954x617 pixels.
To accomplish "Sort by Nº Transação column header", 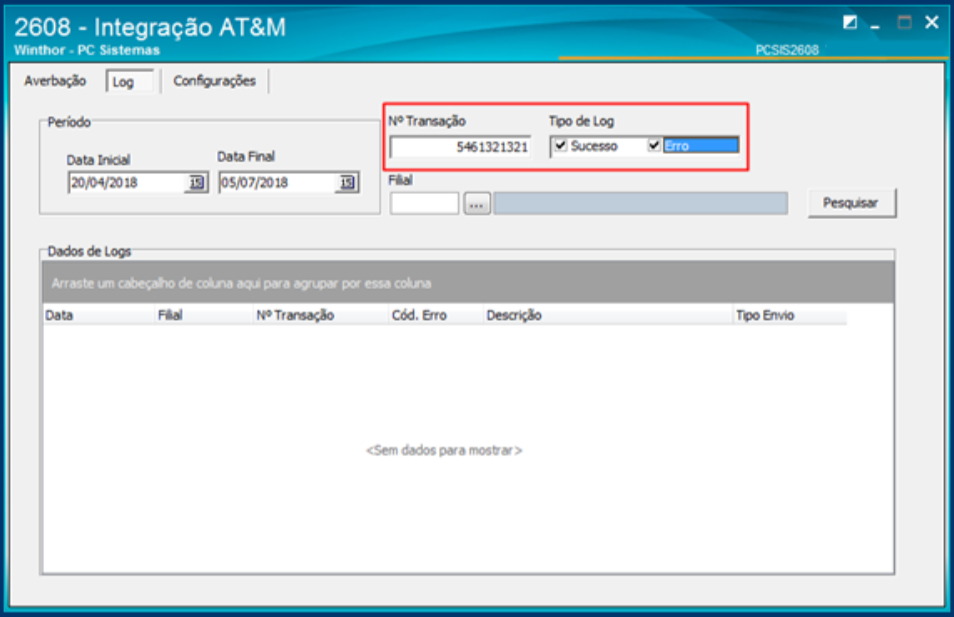I will pyautogui.click(x=321, y=315).
